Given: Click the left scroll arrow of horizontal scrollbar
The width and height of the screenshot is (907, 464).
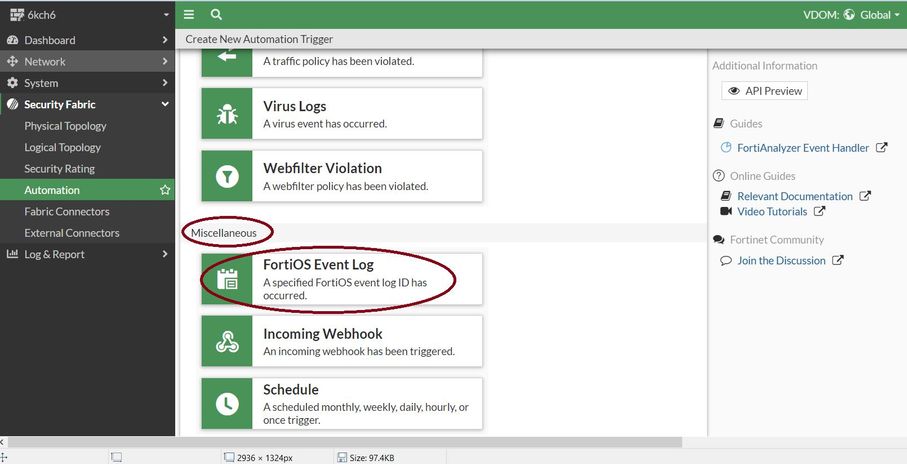Looking at the screenshot, I should (3, 443).
